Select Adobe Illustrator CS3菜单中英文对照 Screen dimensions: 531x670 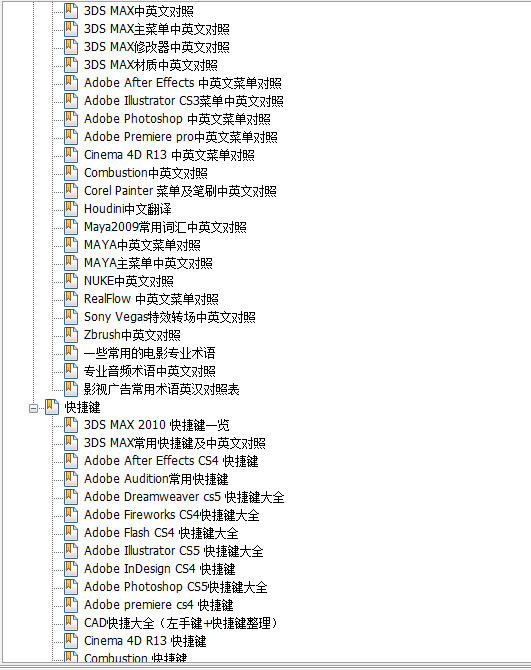point(184,101)
